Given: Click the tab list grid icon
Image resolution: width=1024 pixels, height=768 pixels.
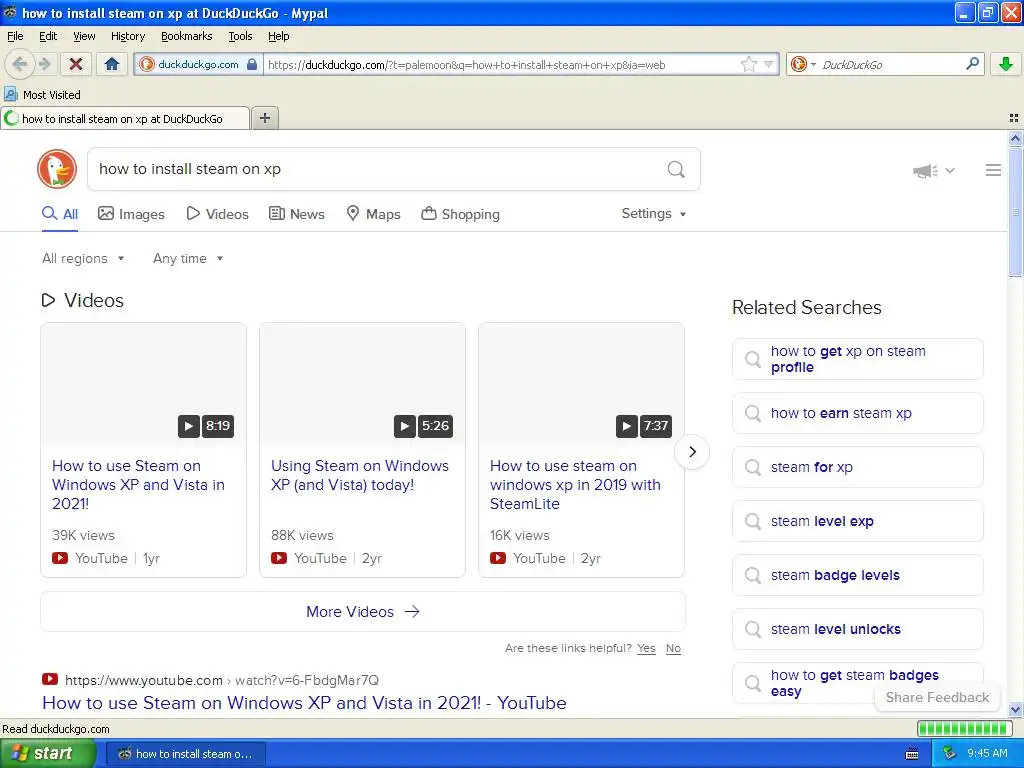Looking at the screenshot, I should [x=1014, y=118].
